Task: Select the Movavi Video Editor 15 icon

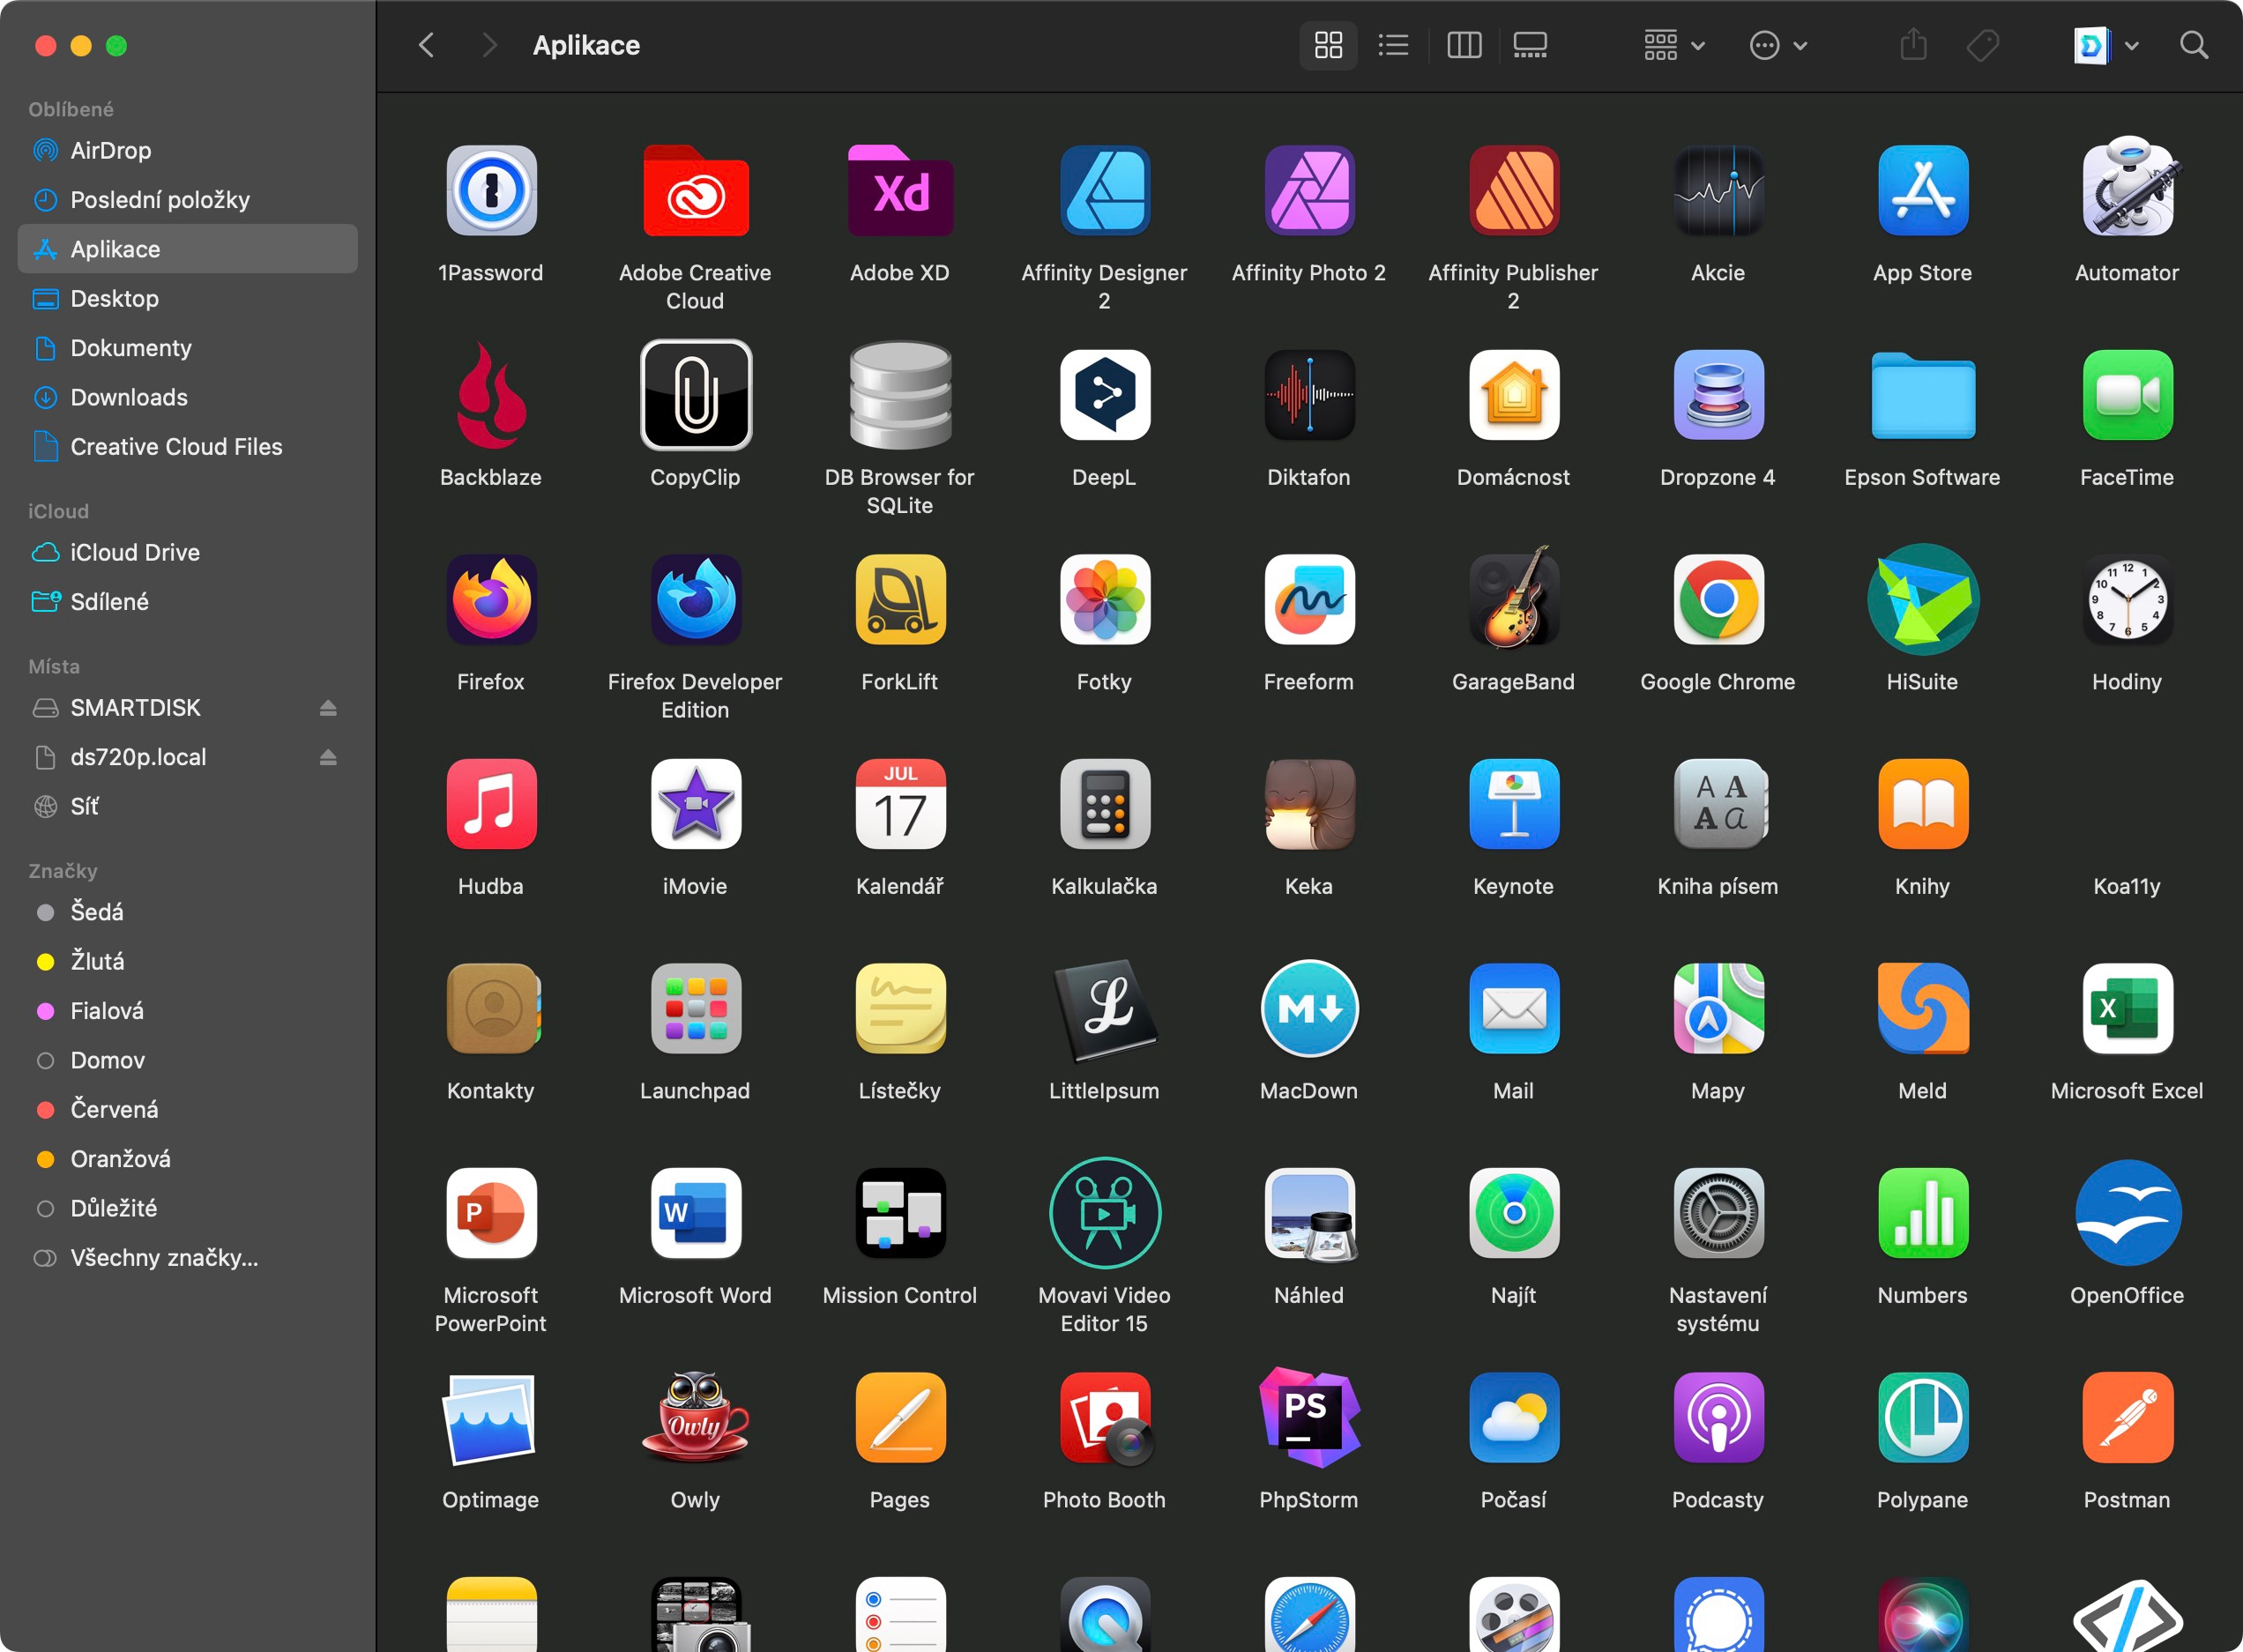Action: 1104,1213
